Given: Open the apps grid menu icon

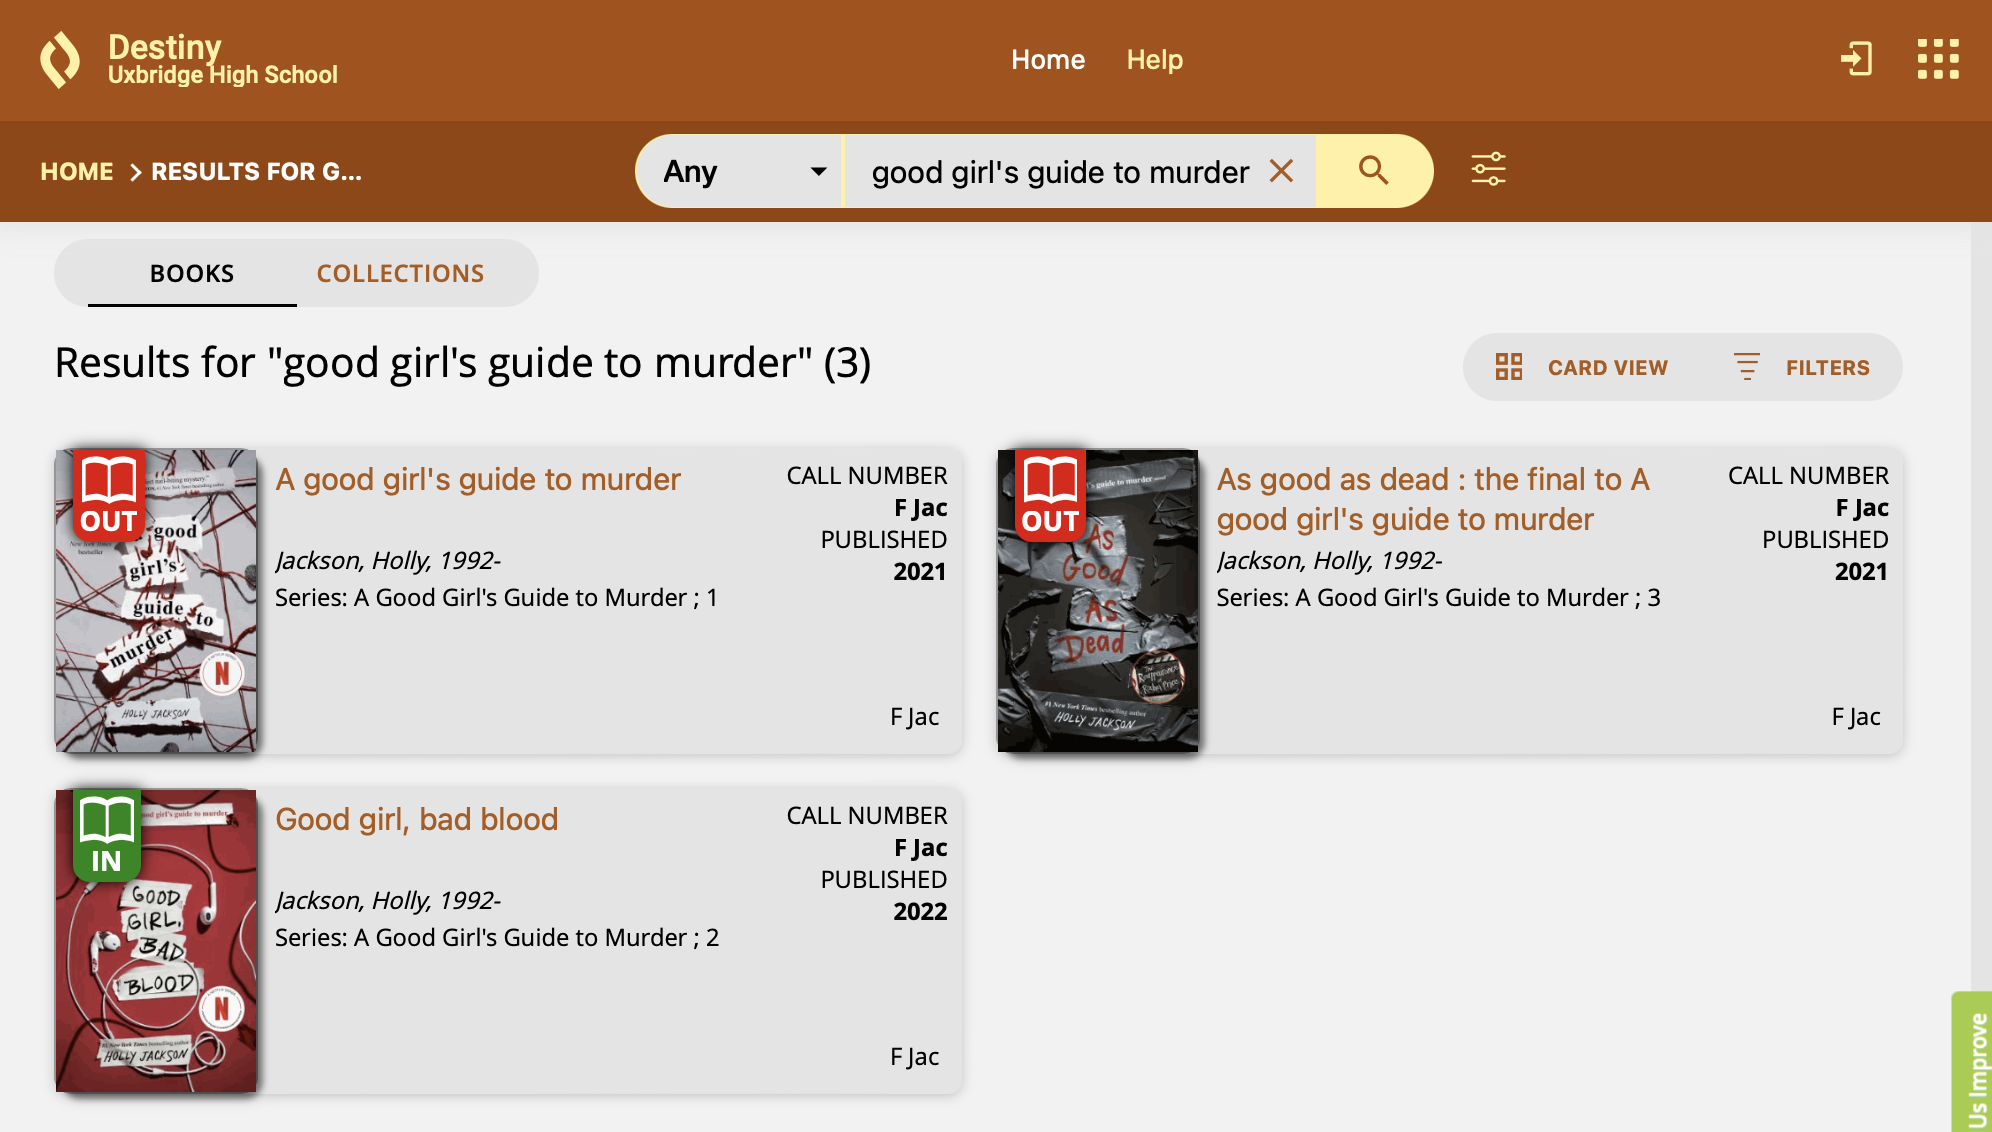Looking at the screenshot, I should pos(1937,59).
